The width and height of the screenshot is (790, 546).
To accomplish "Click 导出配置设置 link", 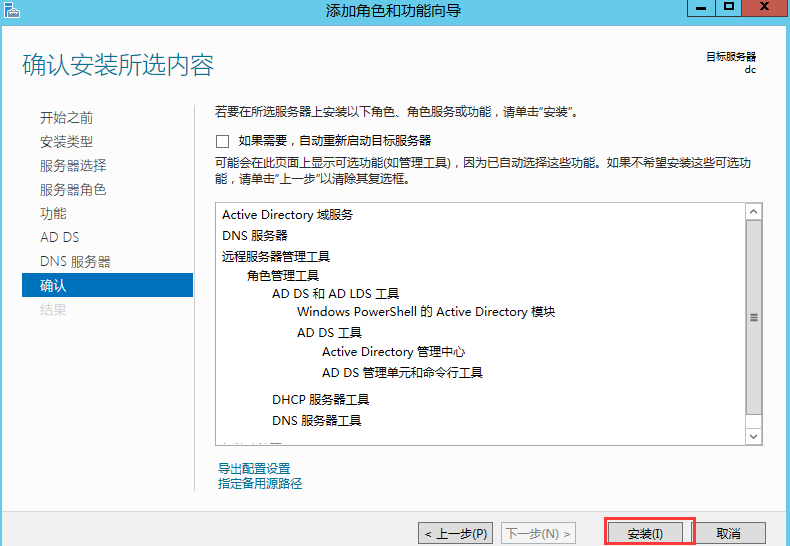I will click(254, 468).
